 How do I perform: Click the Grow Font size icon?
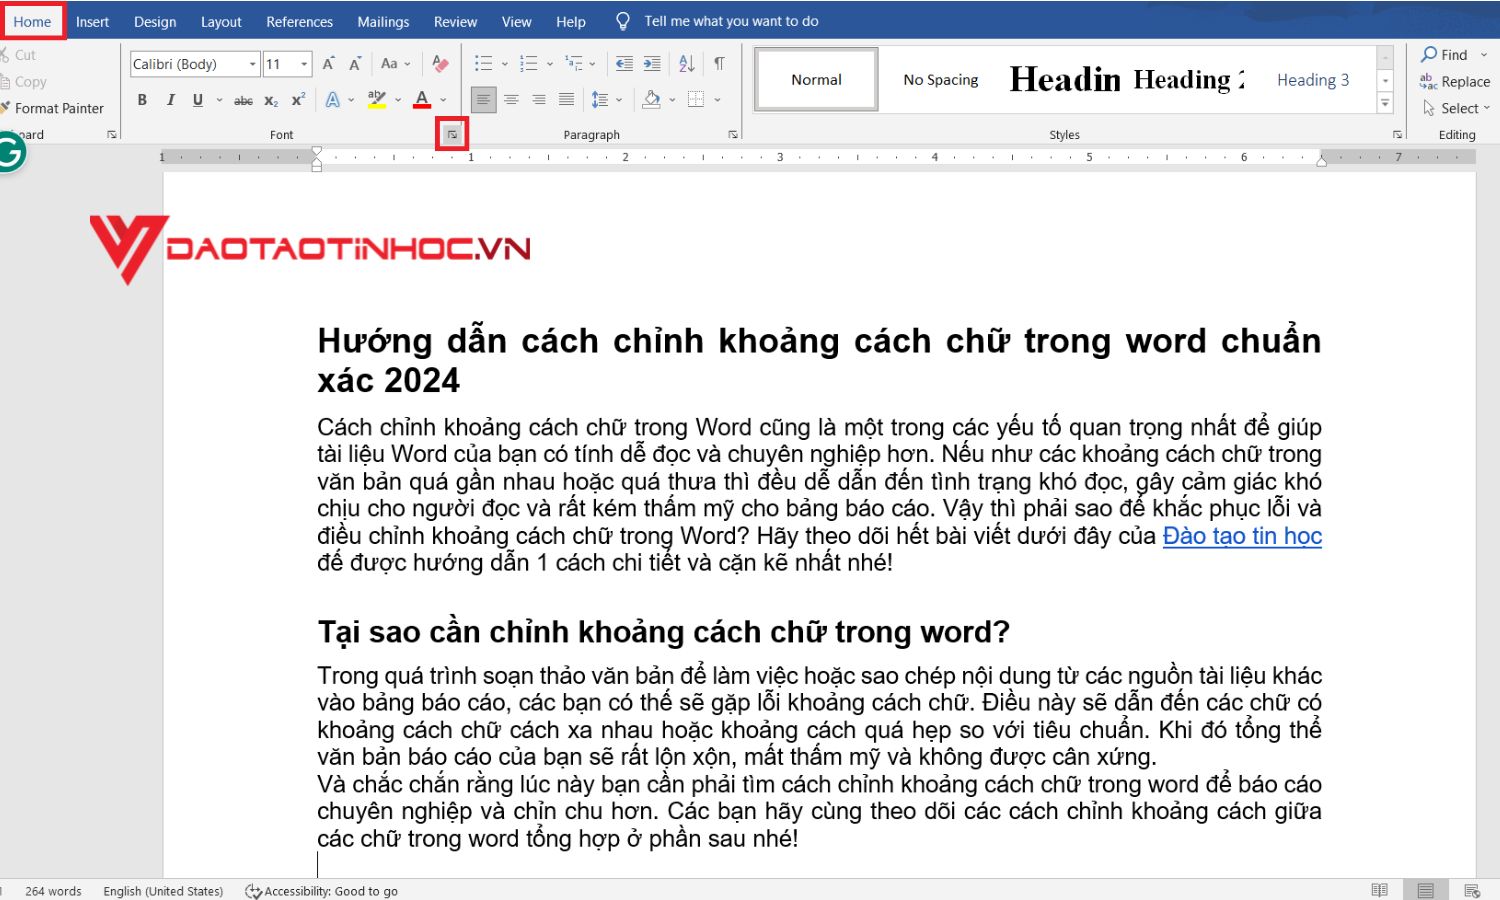pos(328,64)
